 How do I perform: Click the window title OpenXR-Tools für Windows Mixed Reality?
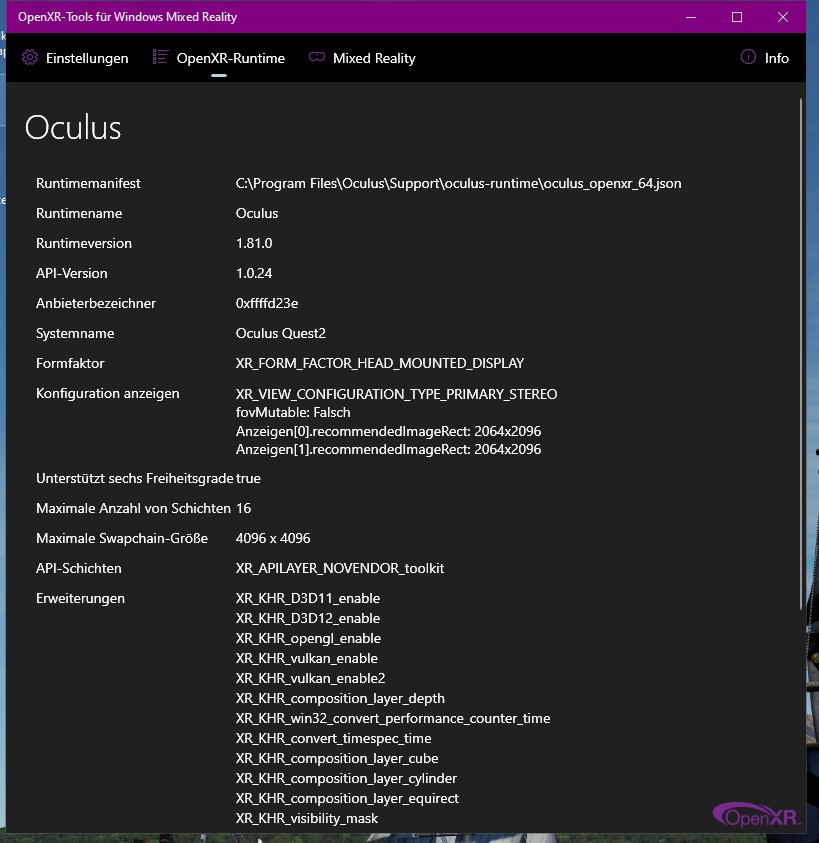click(127, 17)
